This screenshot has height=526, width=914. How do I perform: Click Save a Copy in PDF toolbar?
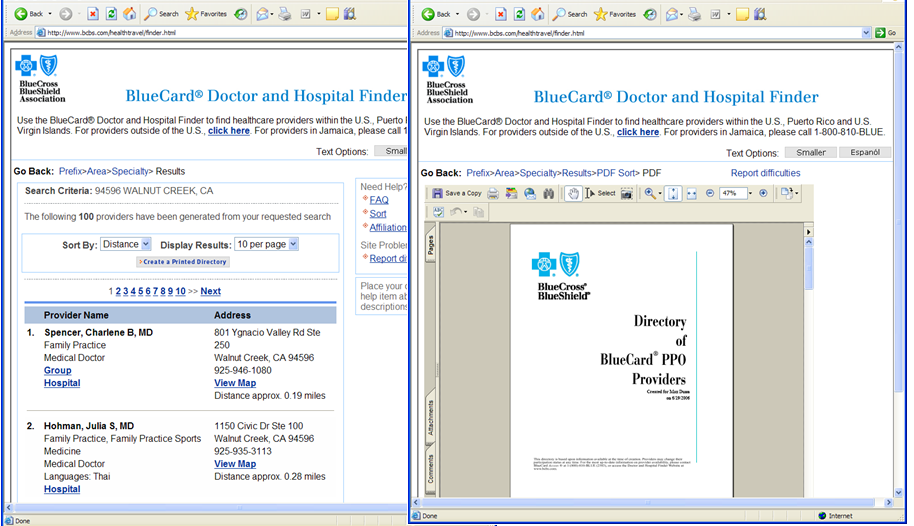(x=456, y=193)
